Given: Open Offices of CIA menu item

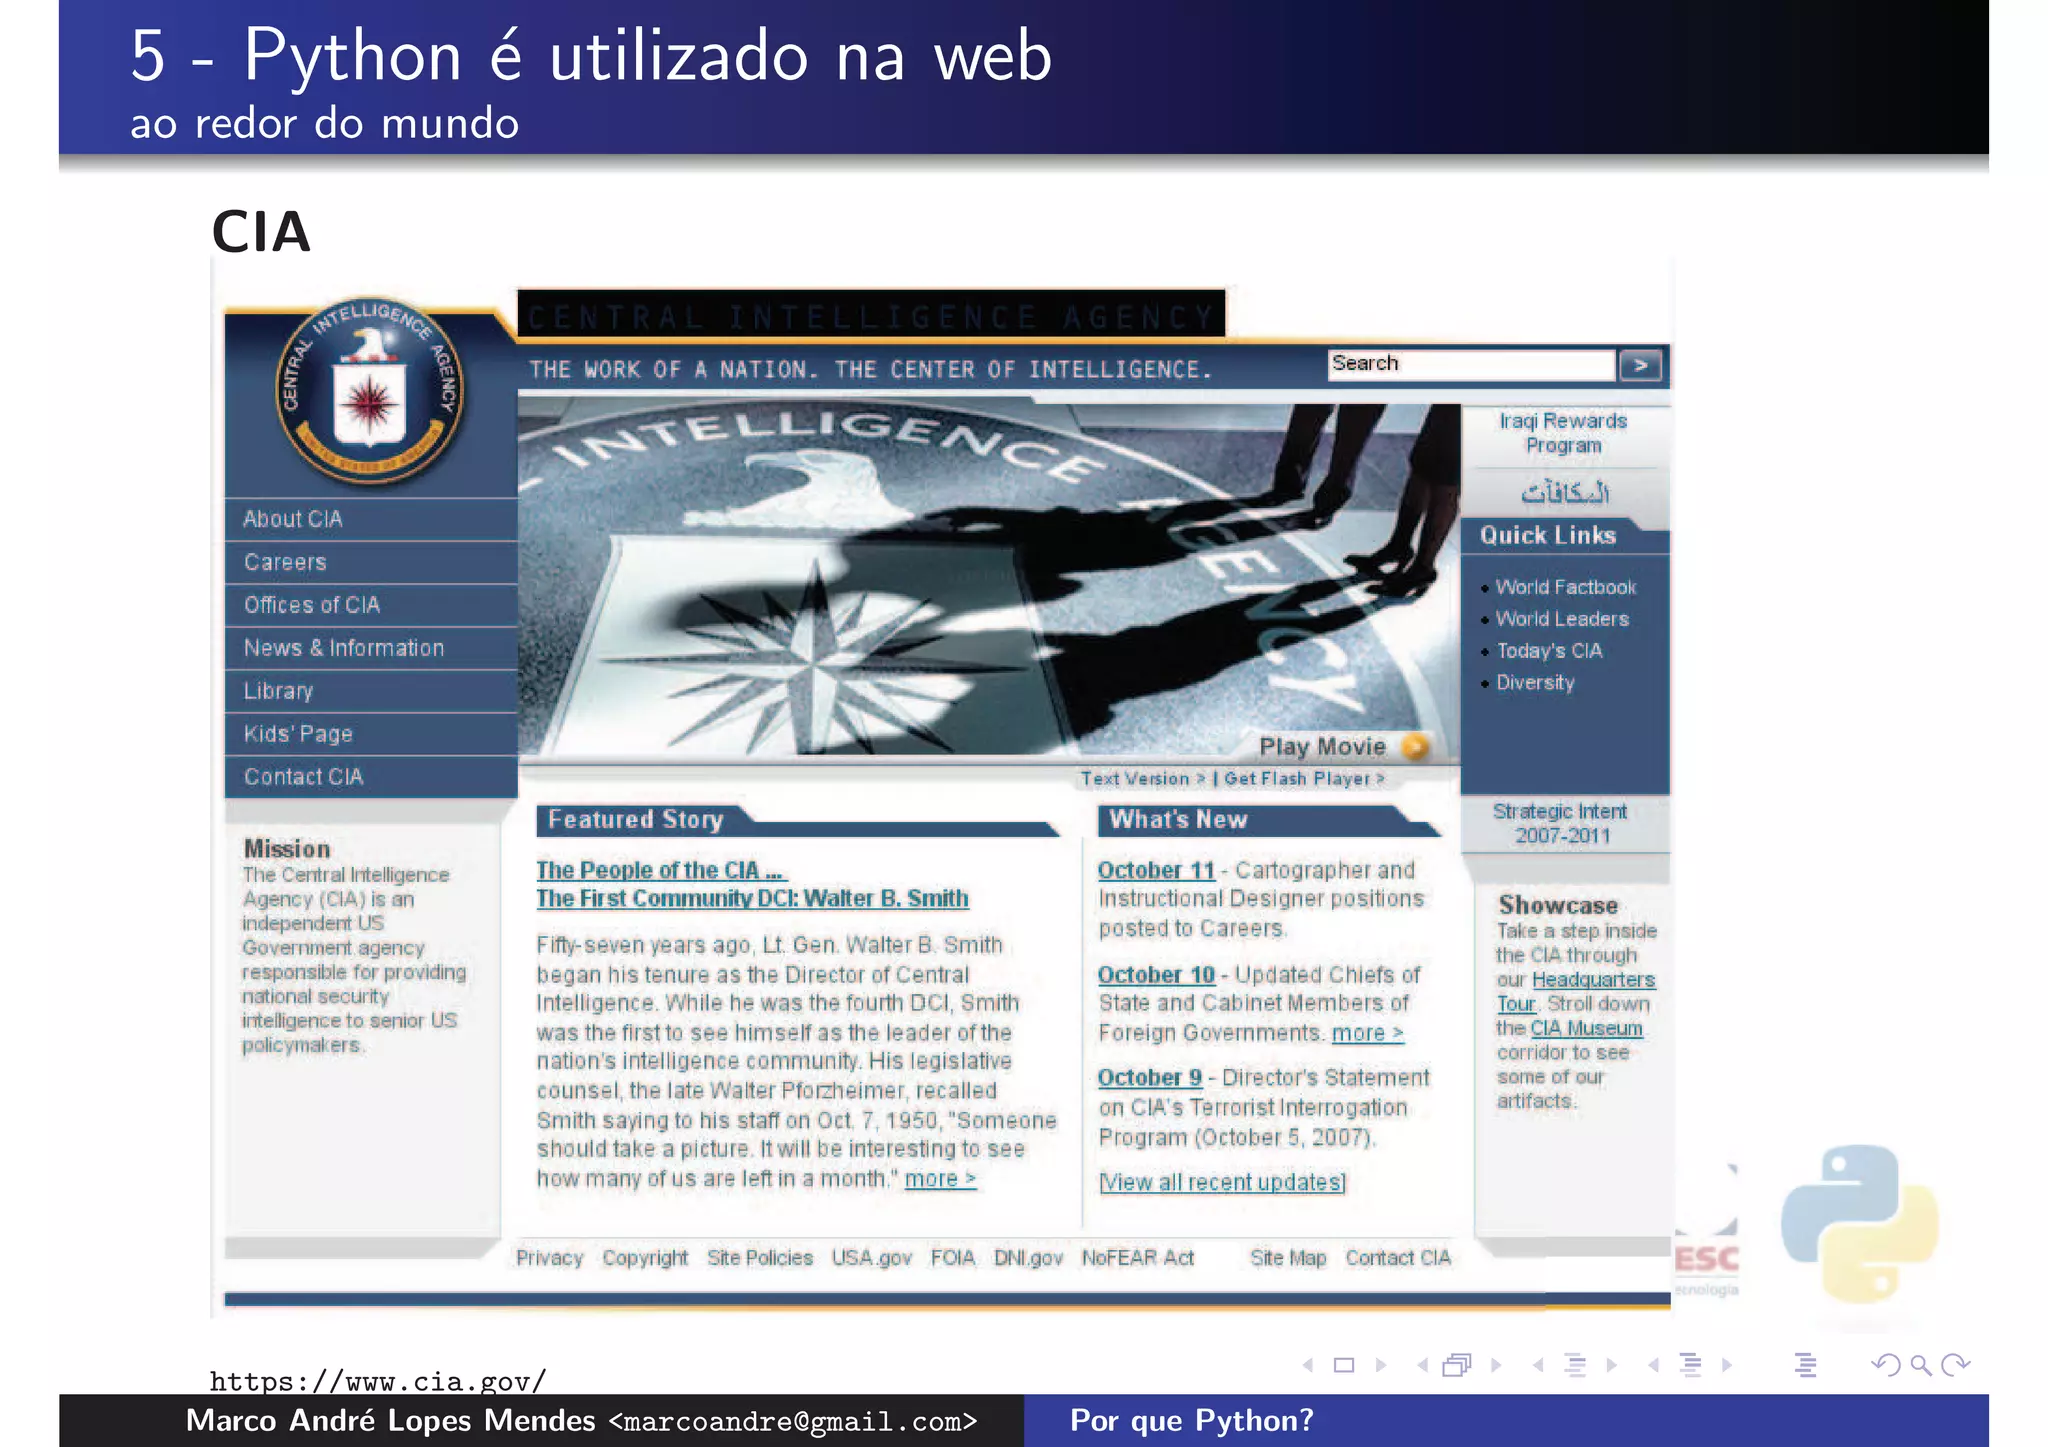Looking at the screenshot, I should [371, 605].
